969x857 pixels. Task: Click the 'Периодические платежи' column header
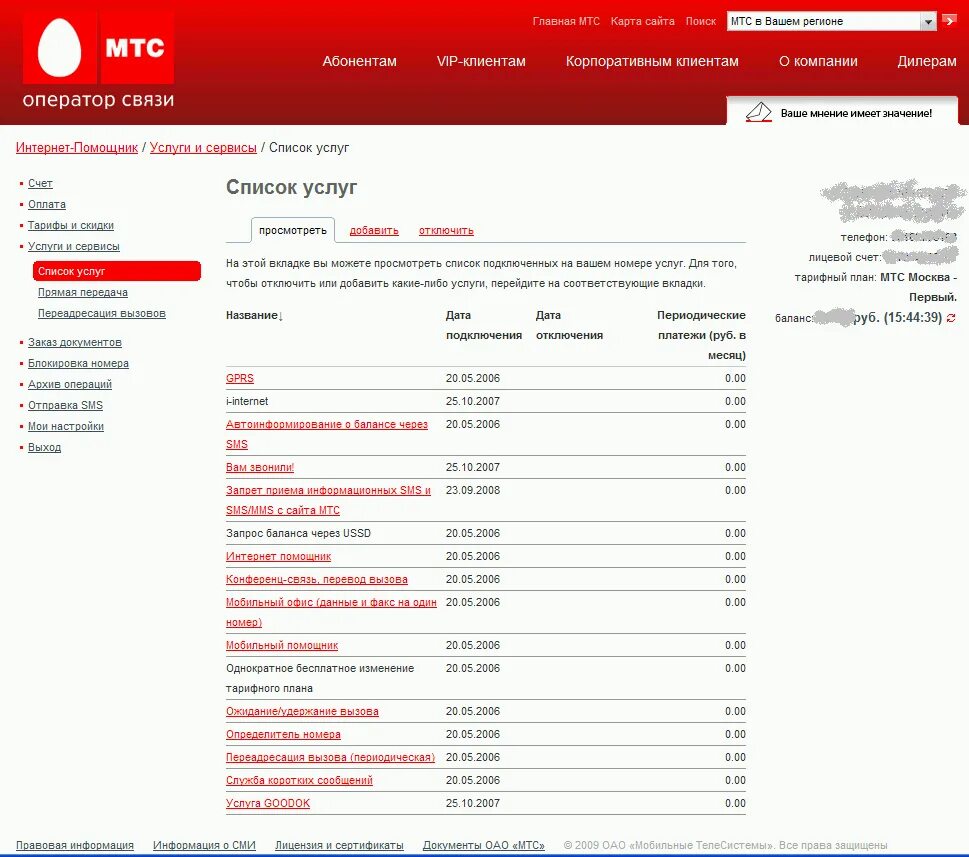(x=701, y=335)
